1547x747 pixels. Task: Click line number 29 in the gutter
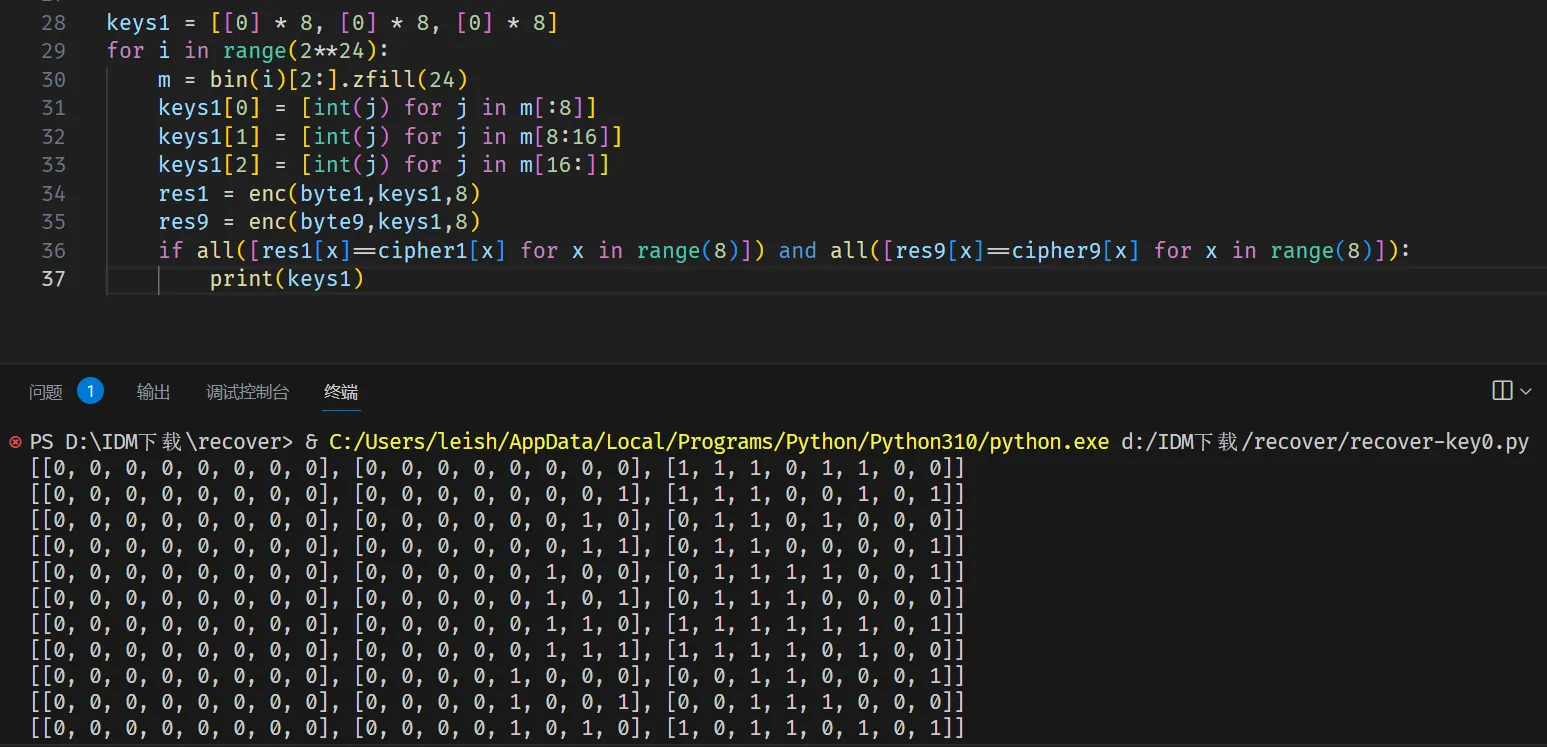tap(53, 50)
